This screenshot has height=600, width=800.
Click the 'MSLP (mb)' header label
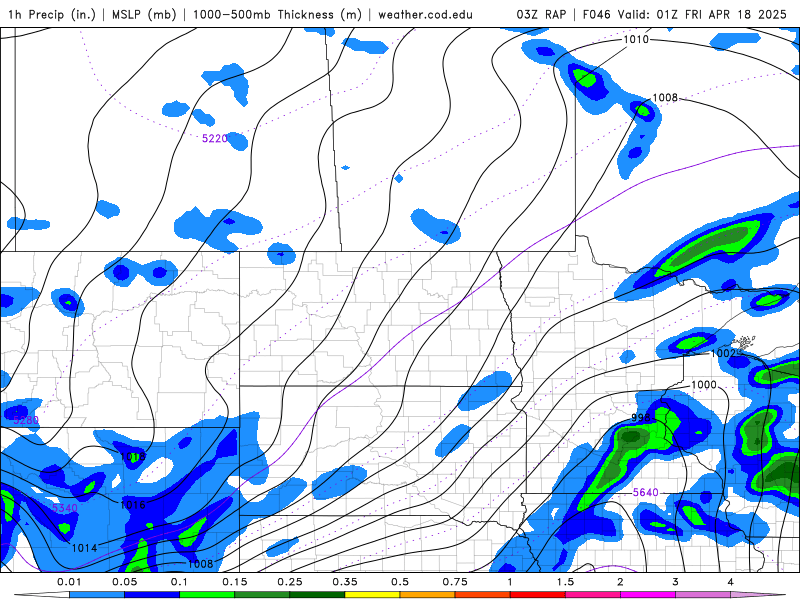click(142, 14)
